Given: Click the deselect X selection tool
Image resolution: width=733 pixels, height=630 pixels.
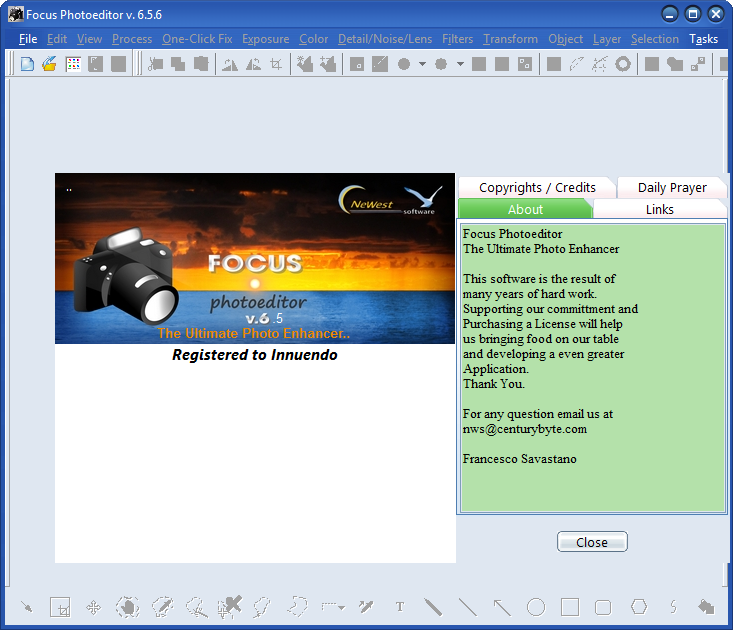Looking at the screenshot, I should coord(230,606).
